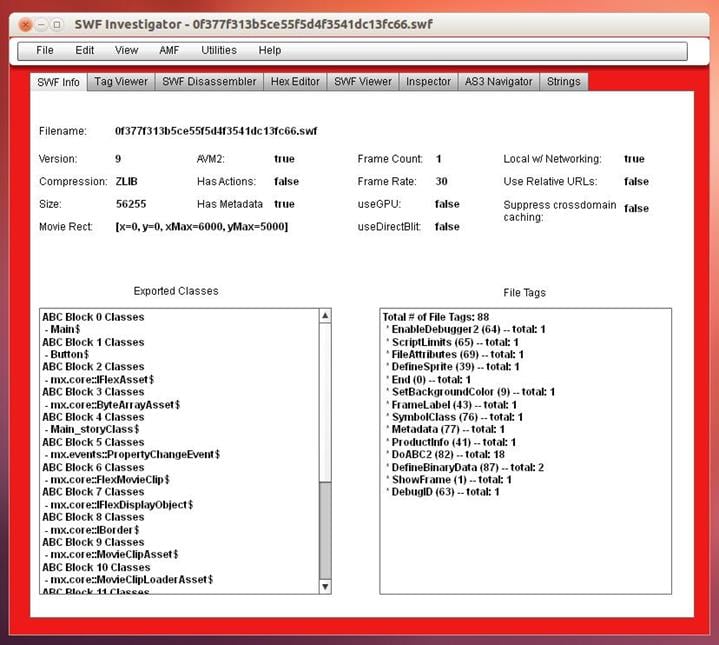Open the Edit menu
This screenshot has width=719, height=645.
point(85,50)
